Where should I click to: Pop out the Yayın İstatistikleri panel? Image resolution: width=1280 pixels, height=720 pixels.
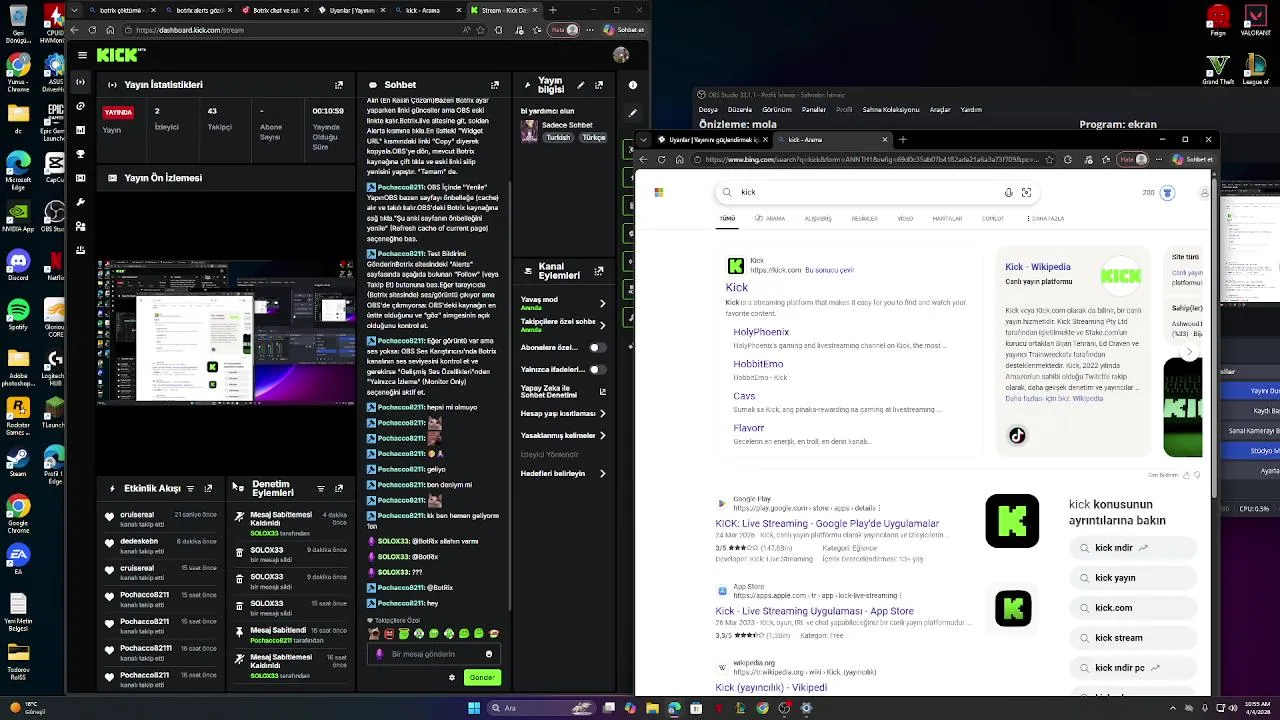coord(339,85)
